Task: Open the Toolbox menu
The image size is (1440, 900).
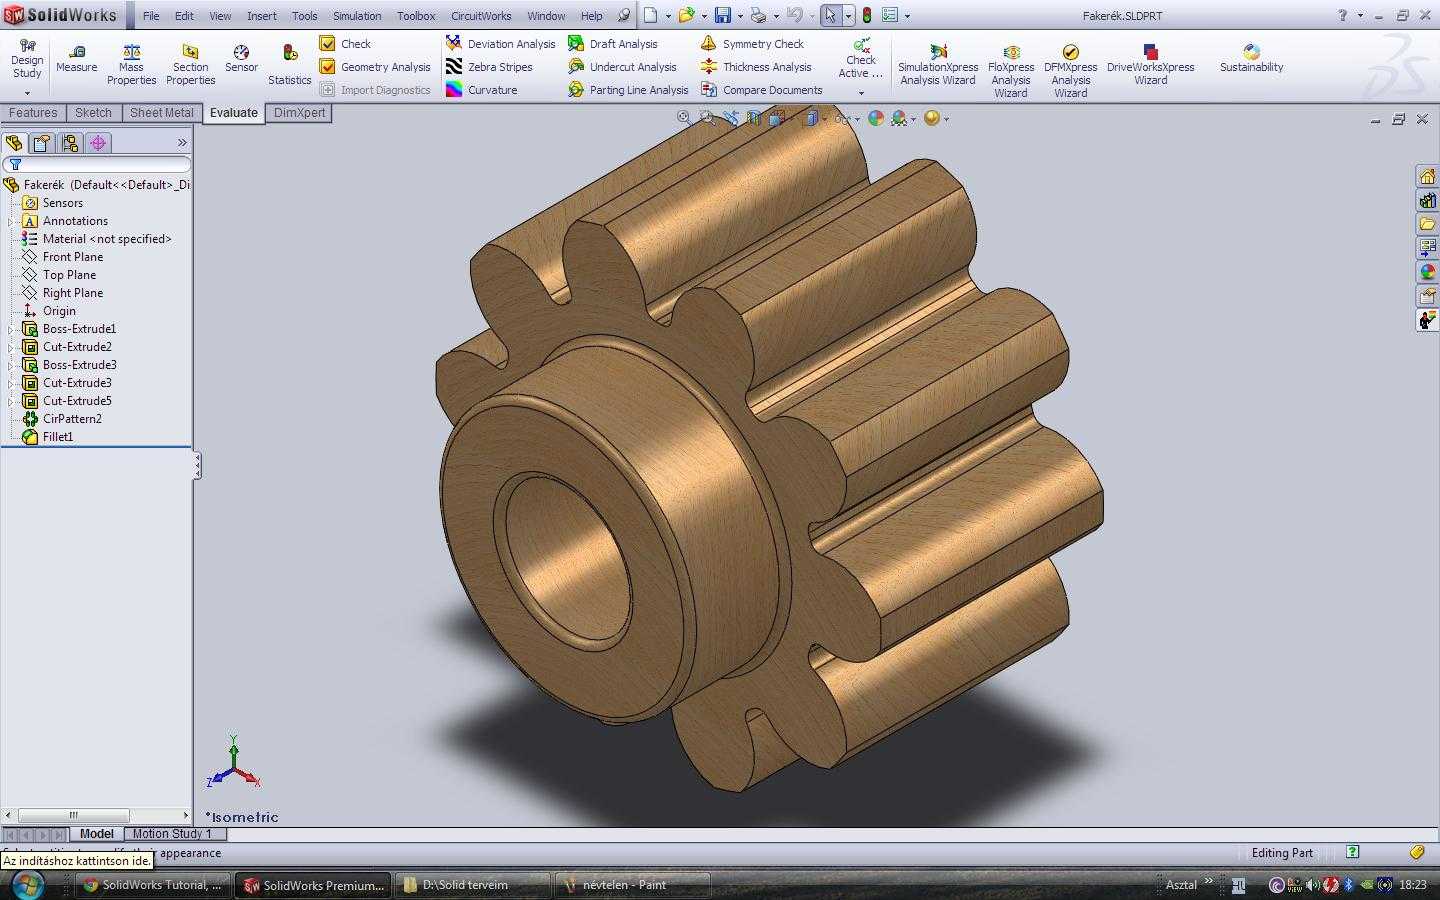Action: [416, 16]
